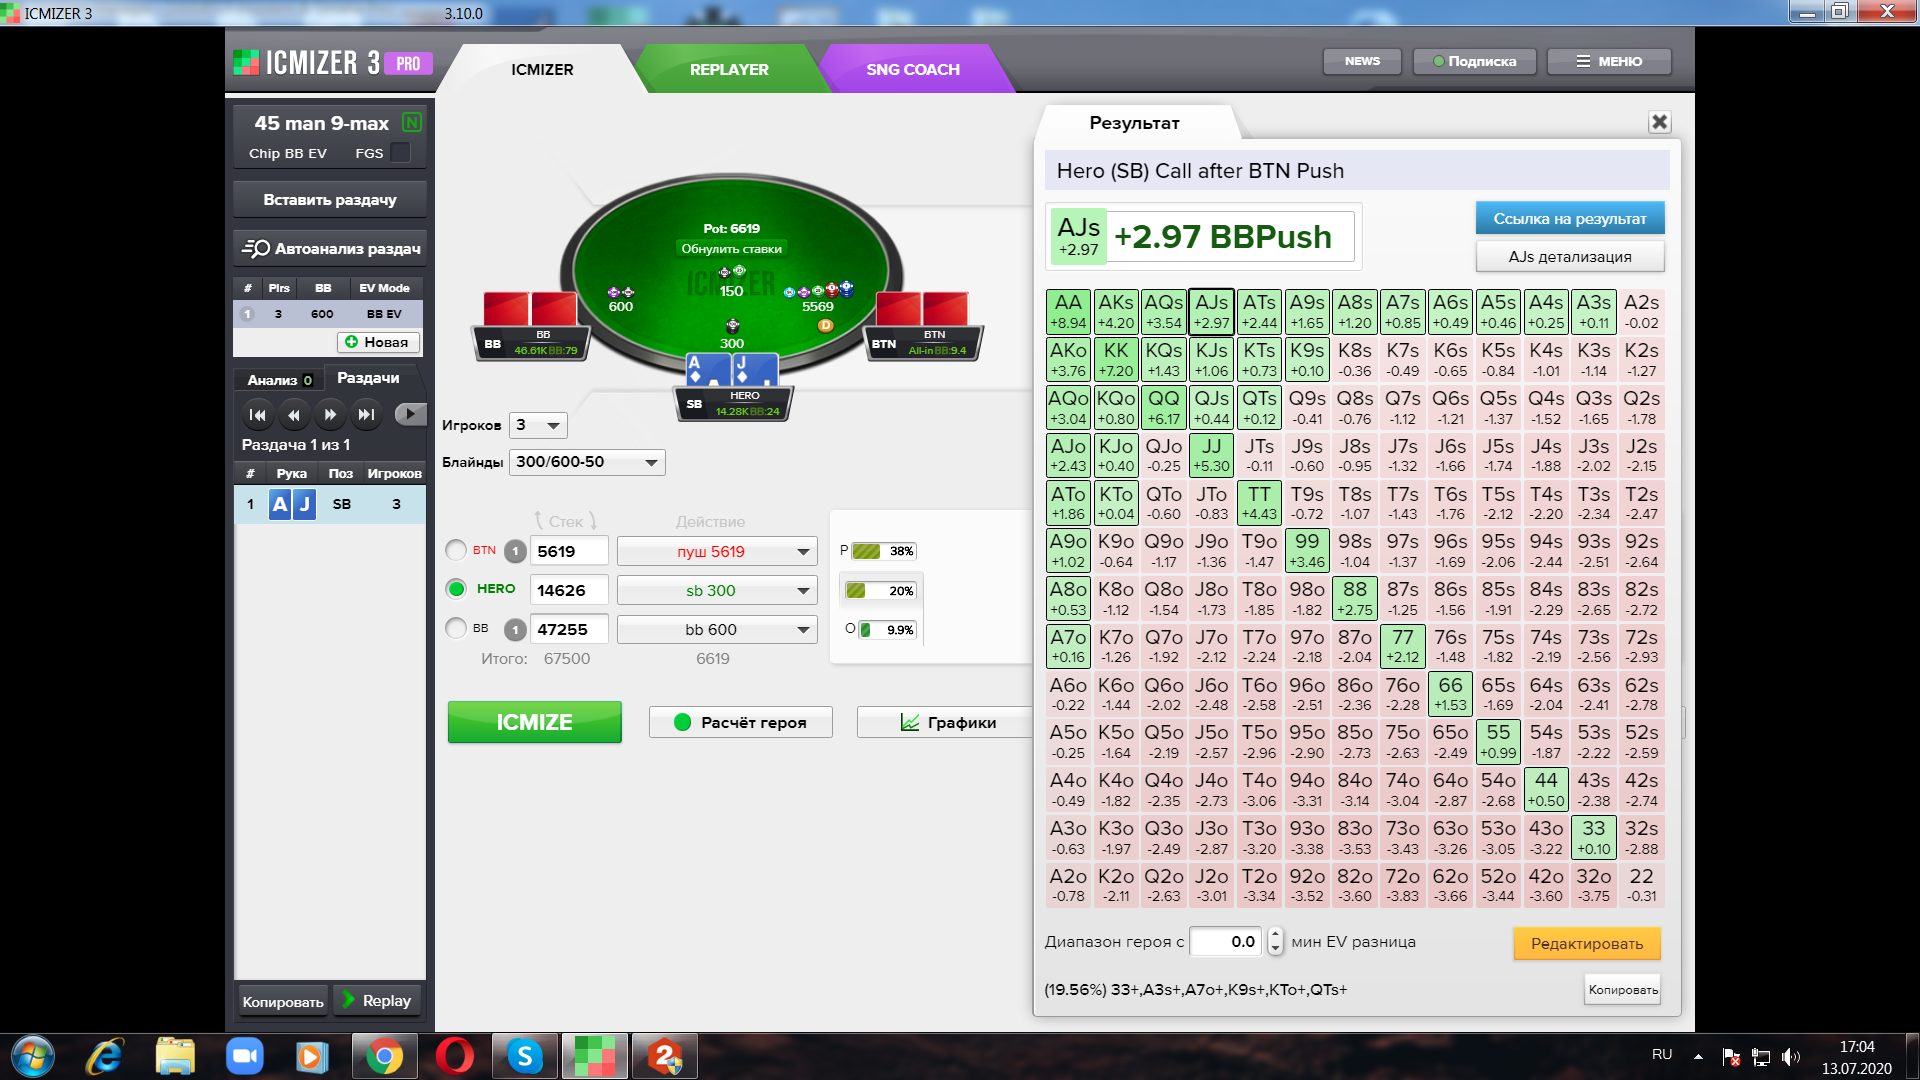
Task: Open the HERO action dropdown sb 300
Action: (x=717, y=590)
